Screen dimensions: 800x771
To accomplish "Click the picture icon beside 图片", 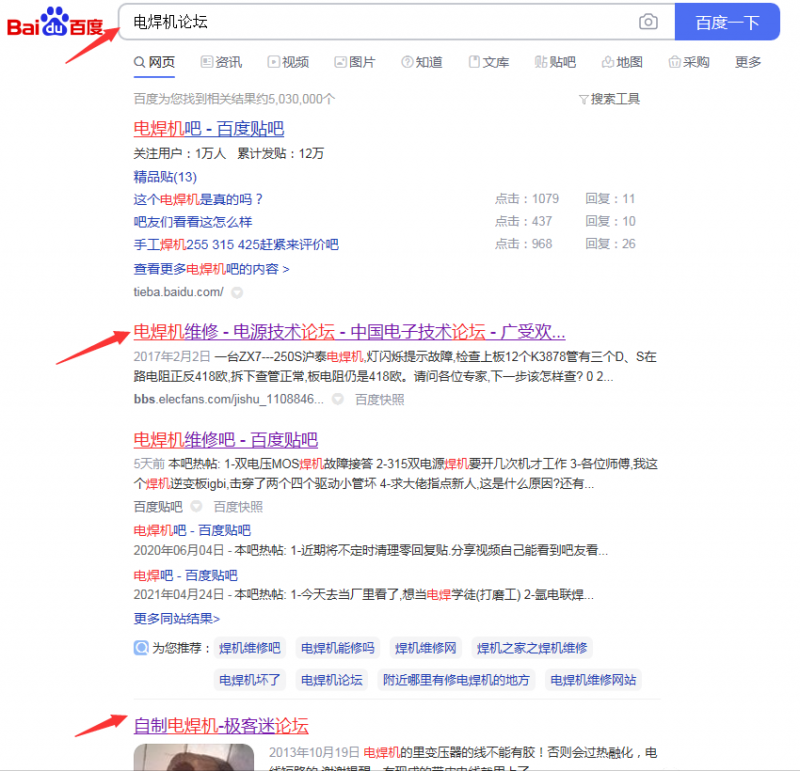I will click(338, 61).
